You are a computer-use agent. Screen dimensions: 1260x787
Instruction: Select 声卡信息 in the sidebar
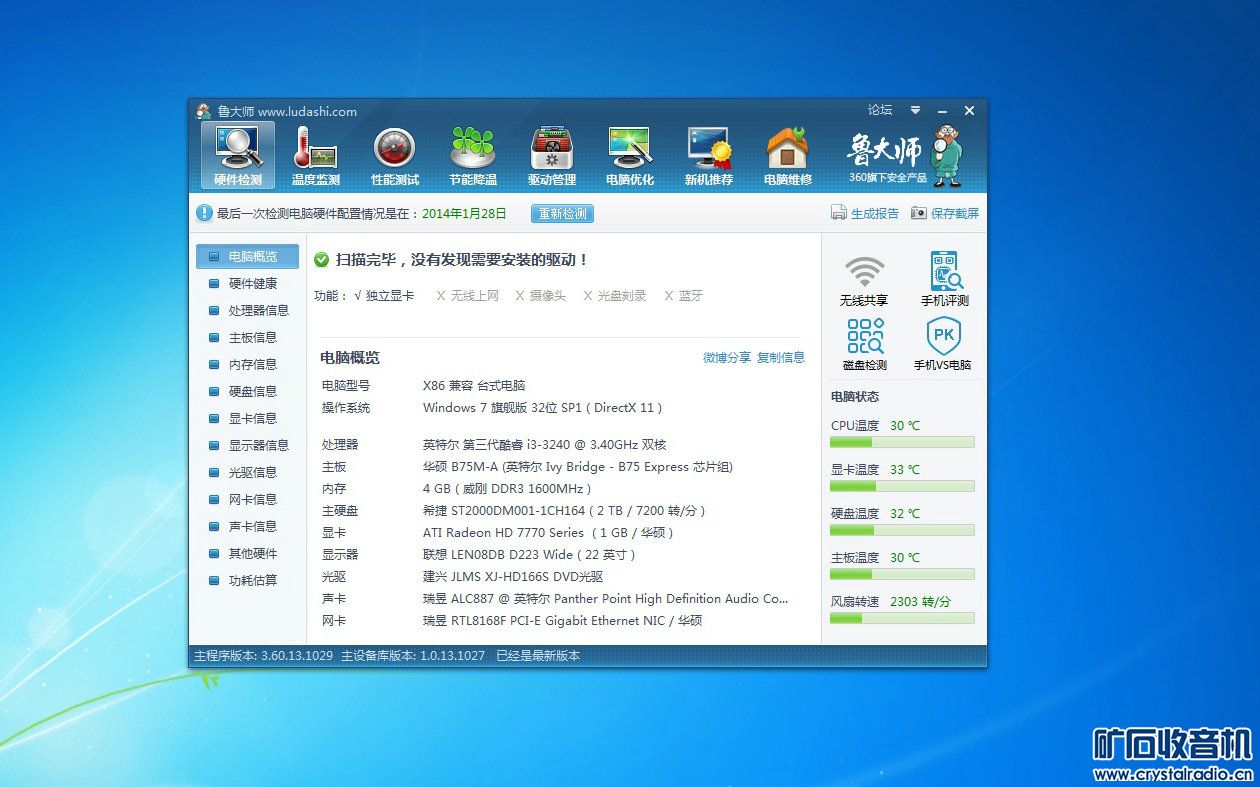click(x=247, y=526)
